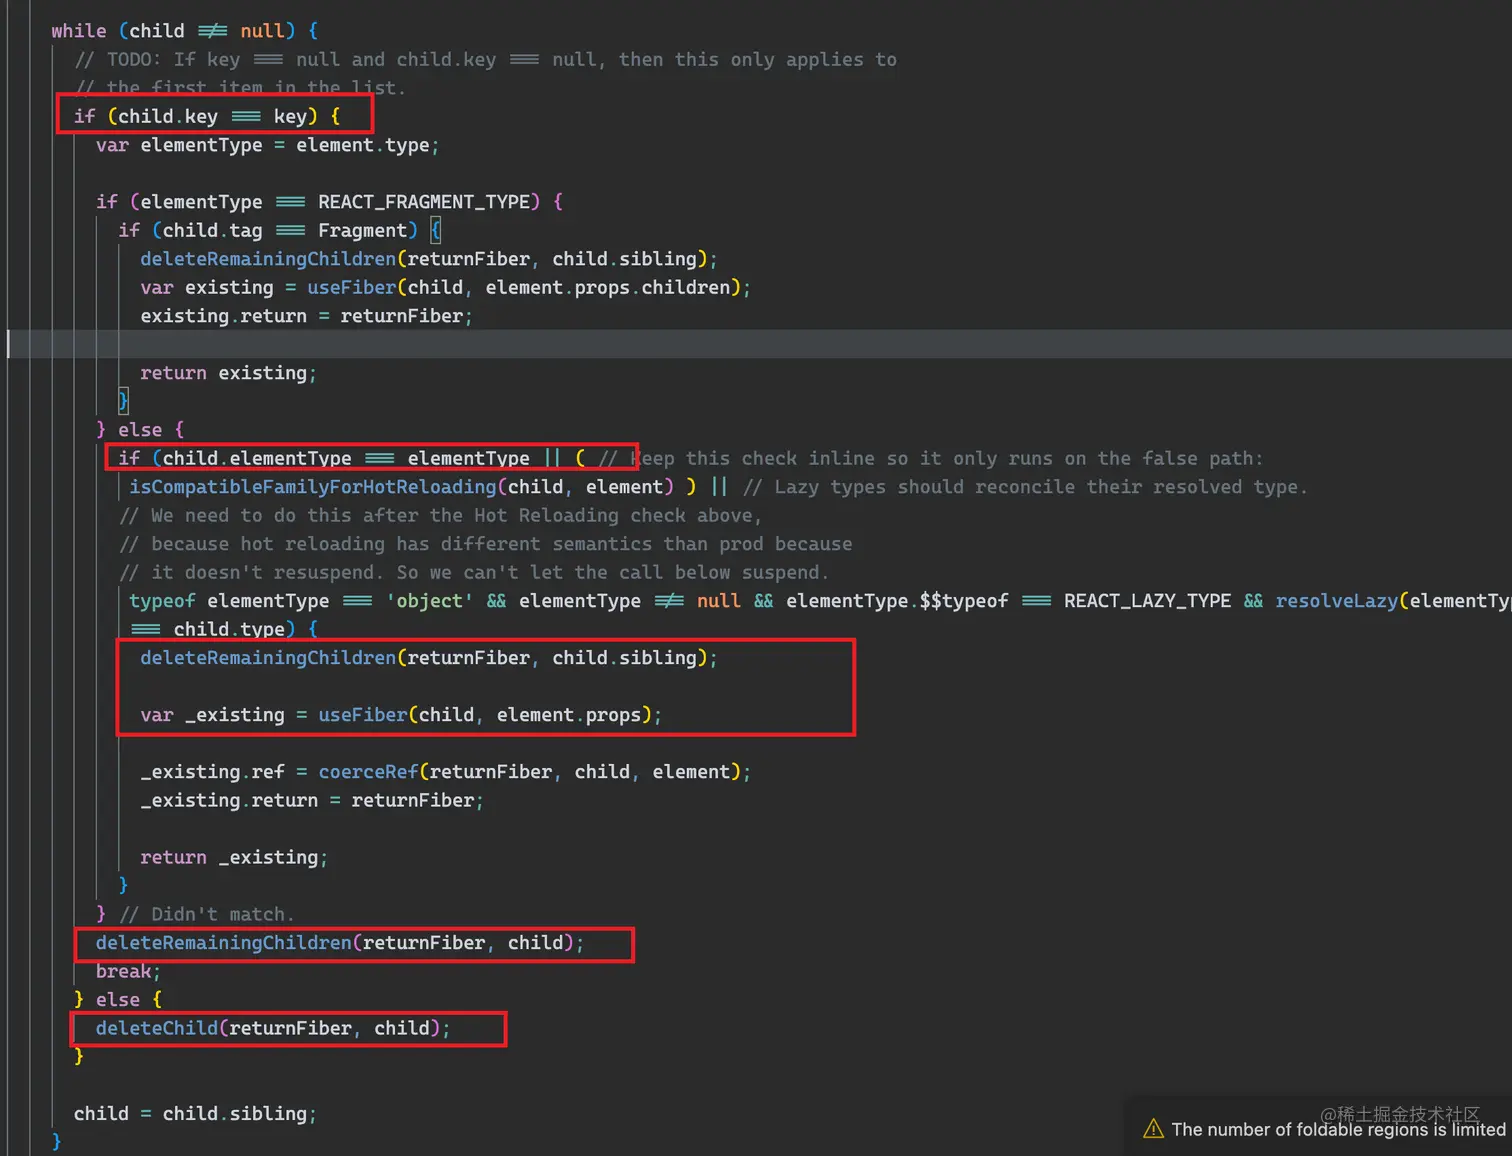
Task: Open the 'number of foldable regions is limited' notification
Action: (1338, 1129)
